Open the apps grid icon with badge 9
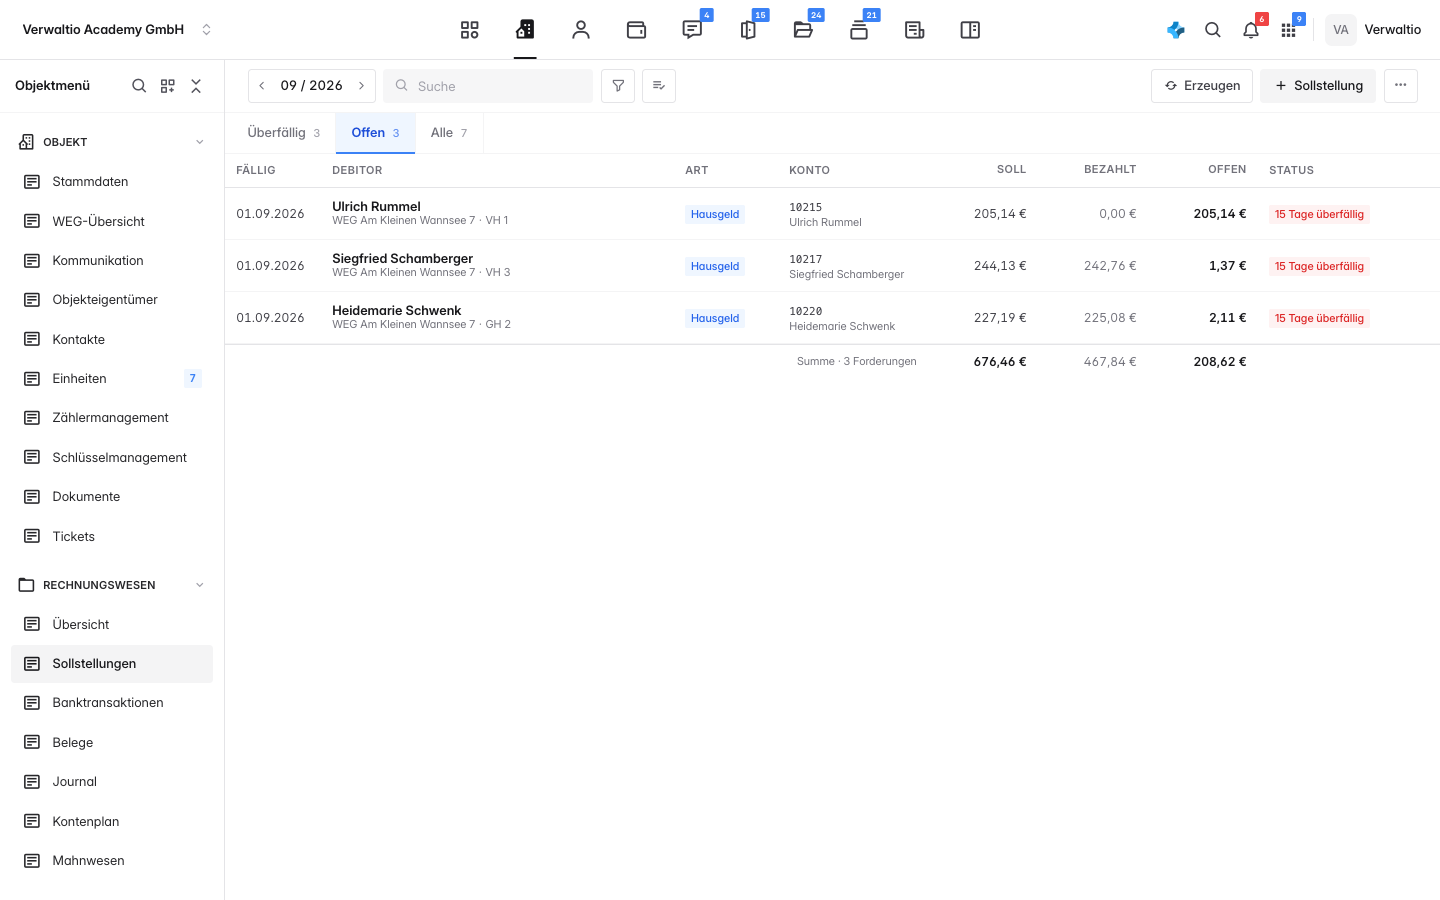This screenshot has height=900, width=1440. [x=1289, y=30]
